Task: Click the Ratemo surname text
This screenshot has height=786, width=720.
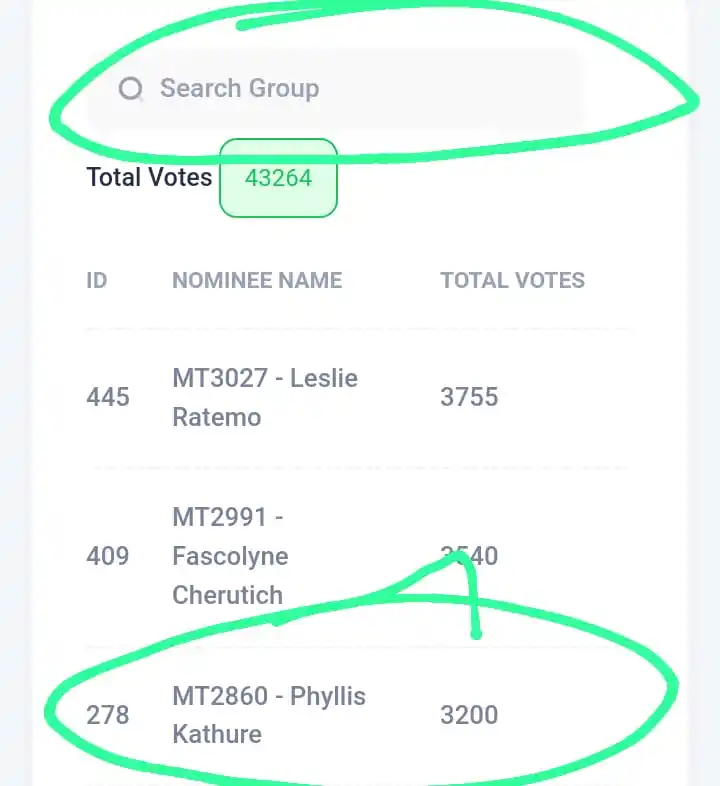Action: point(217,418)
